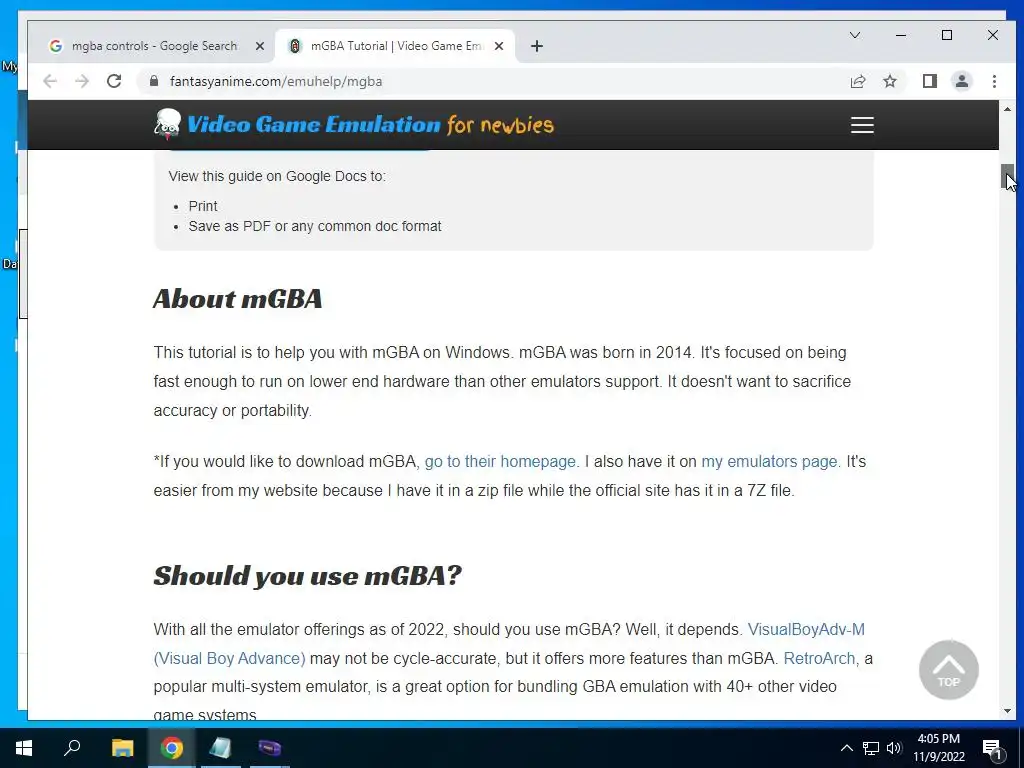The height and width of the screenshot is (768, 1024).
Task: Click the page scrollbar thumb
Action: [1007, 176]
